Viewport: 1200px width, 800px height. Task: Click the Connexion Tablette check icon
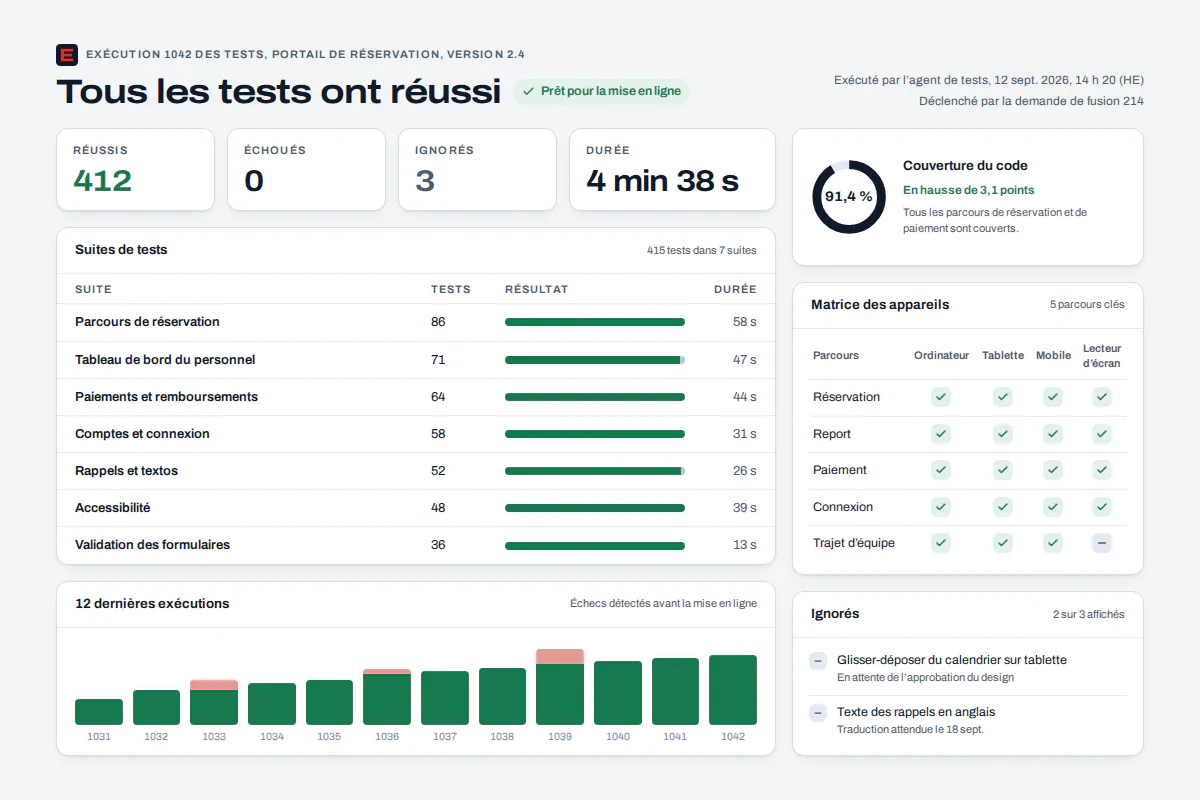pyautogui.click(x=1003, y=507)
